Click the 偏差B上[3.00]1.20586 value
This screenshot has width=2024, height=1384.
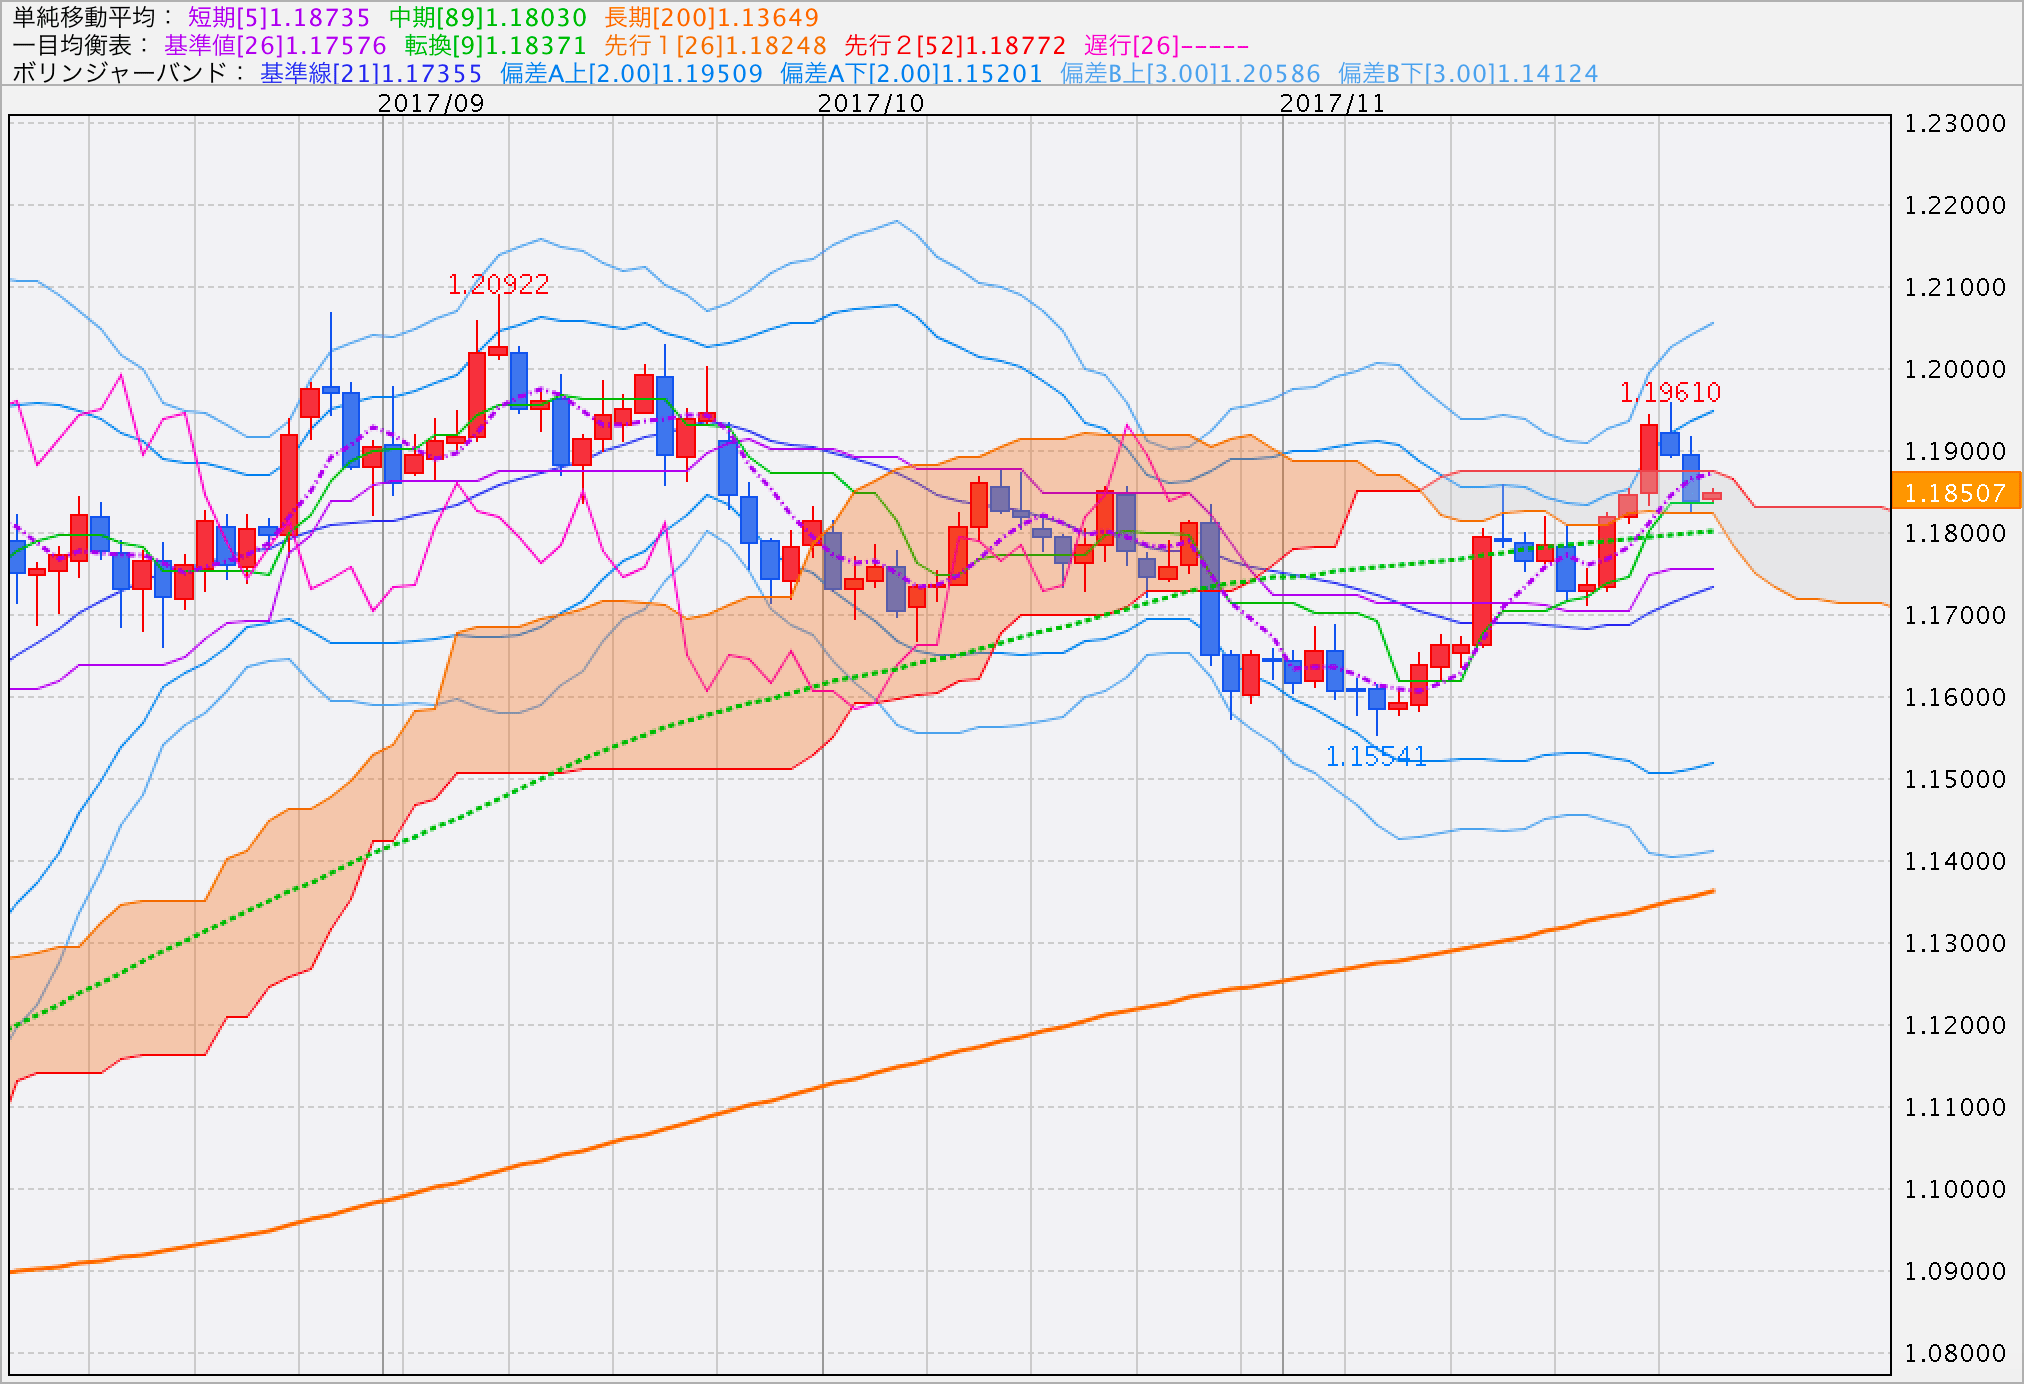point(1190,73)
